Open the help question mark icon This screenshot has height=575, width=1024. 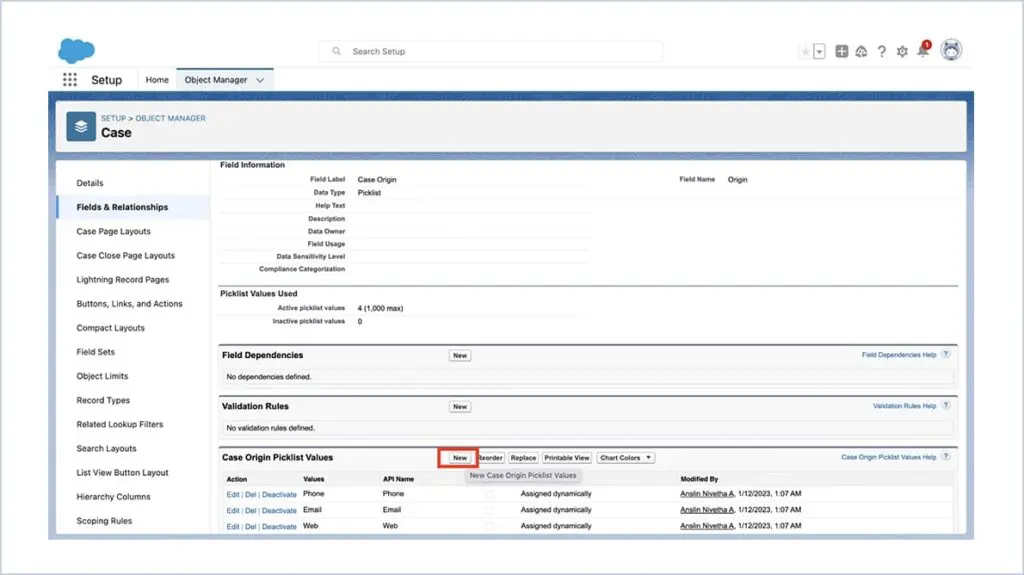click(x=882, y=51)
